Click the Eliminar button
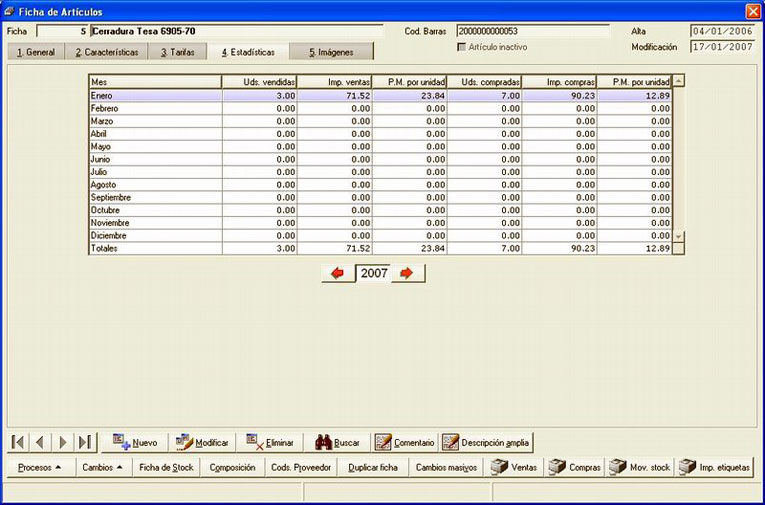 coord(270,443)
